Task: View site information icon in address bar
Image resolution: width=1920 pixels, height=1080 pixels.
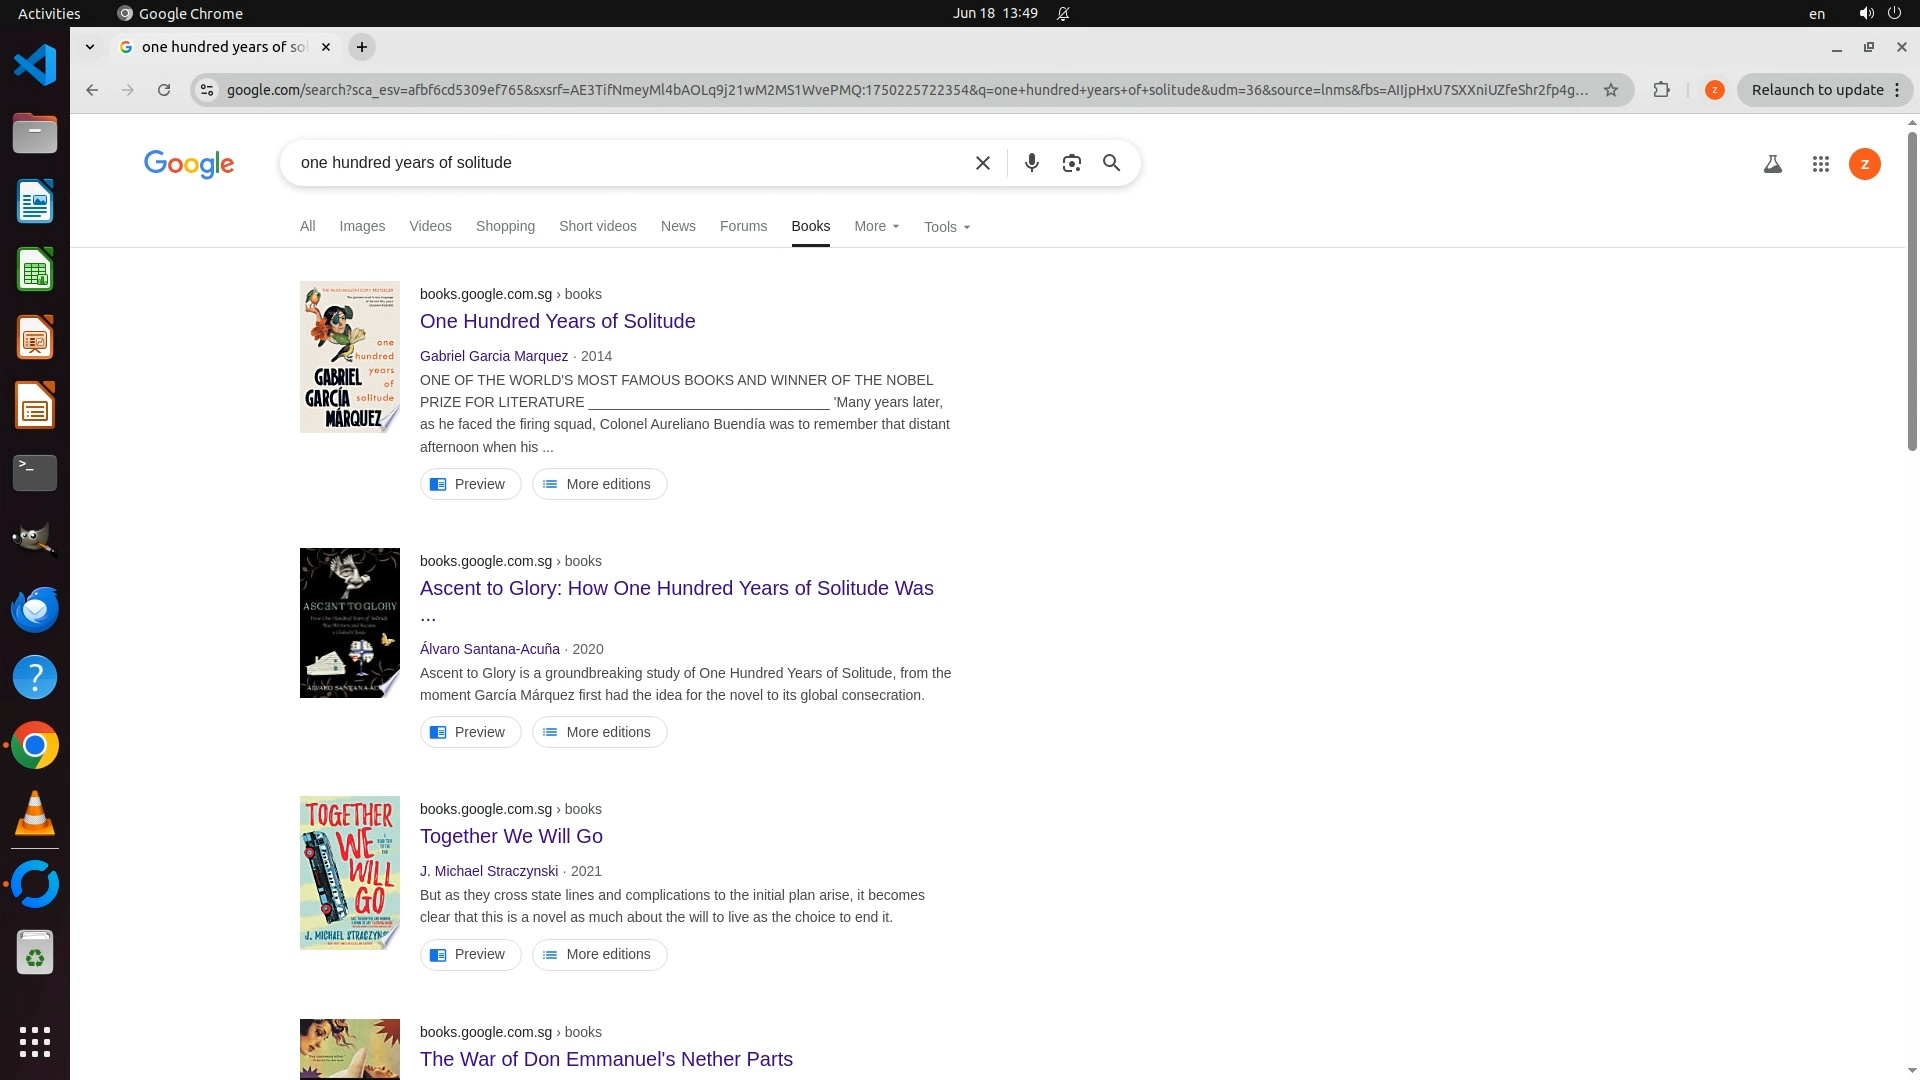Action: (207, 90)
